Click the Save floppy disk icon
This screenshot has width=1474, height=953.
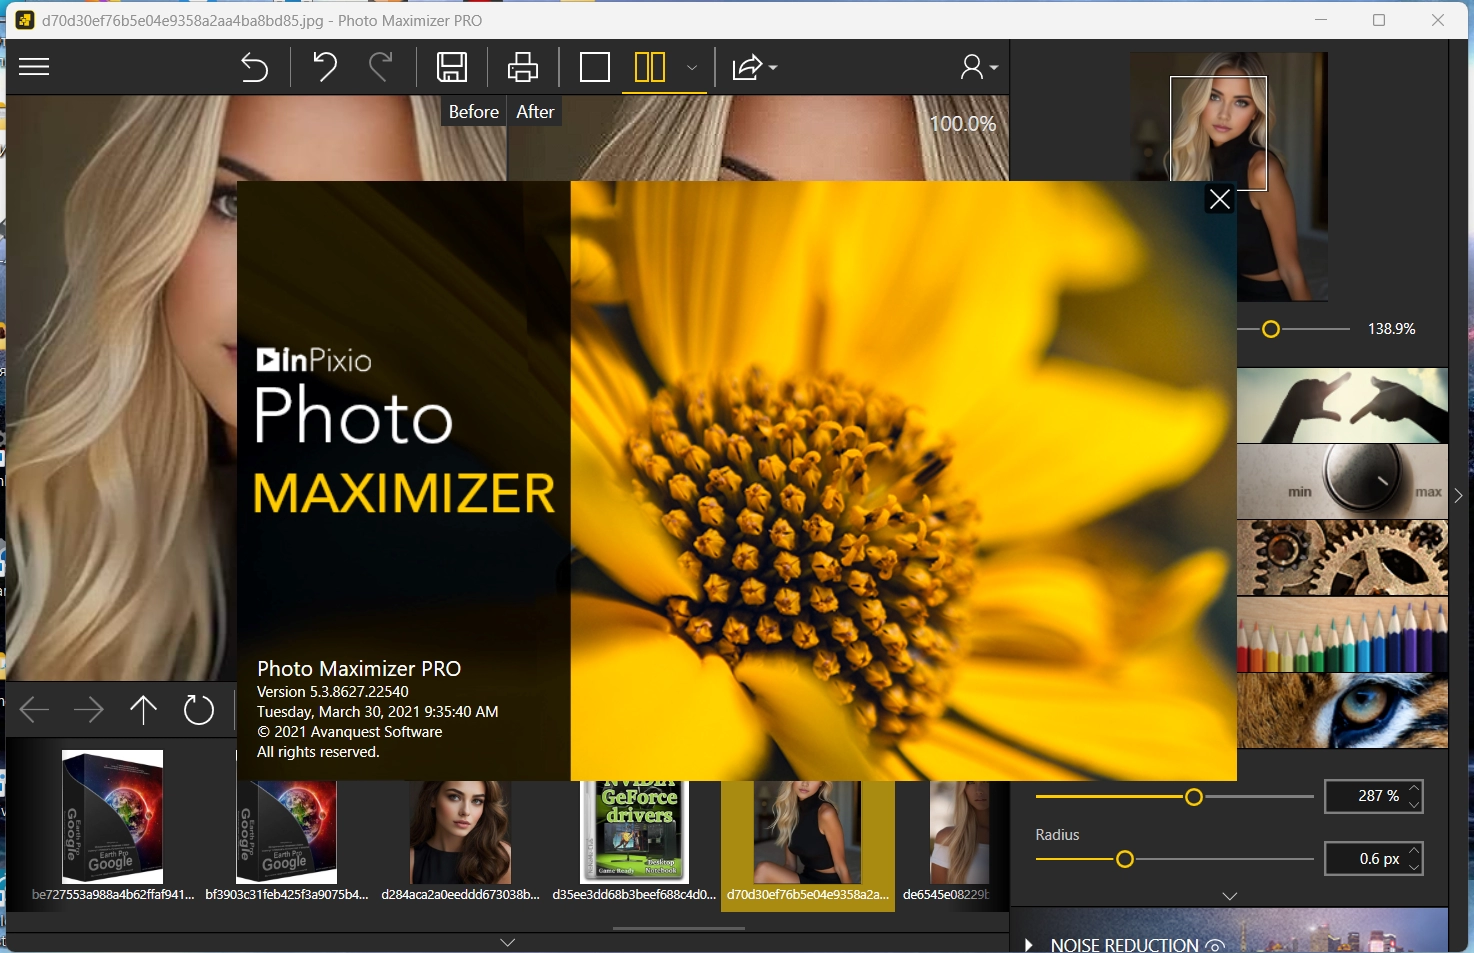coord(452,67)
